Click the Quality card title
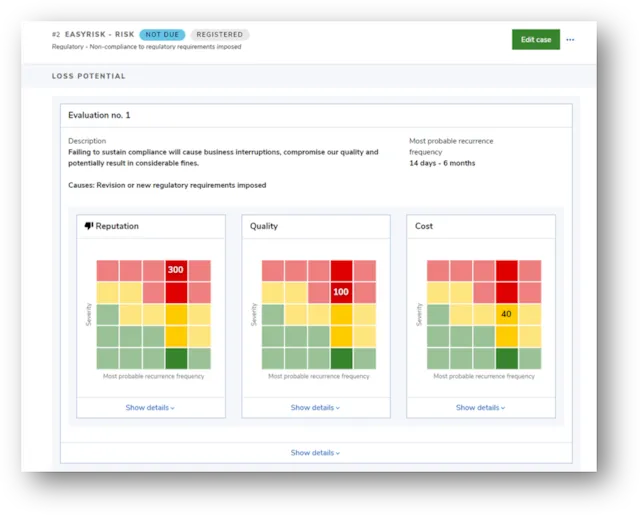The image size is (640, 515). tap(264, 226)
